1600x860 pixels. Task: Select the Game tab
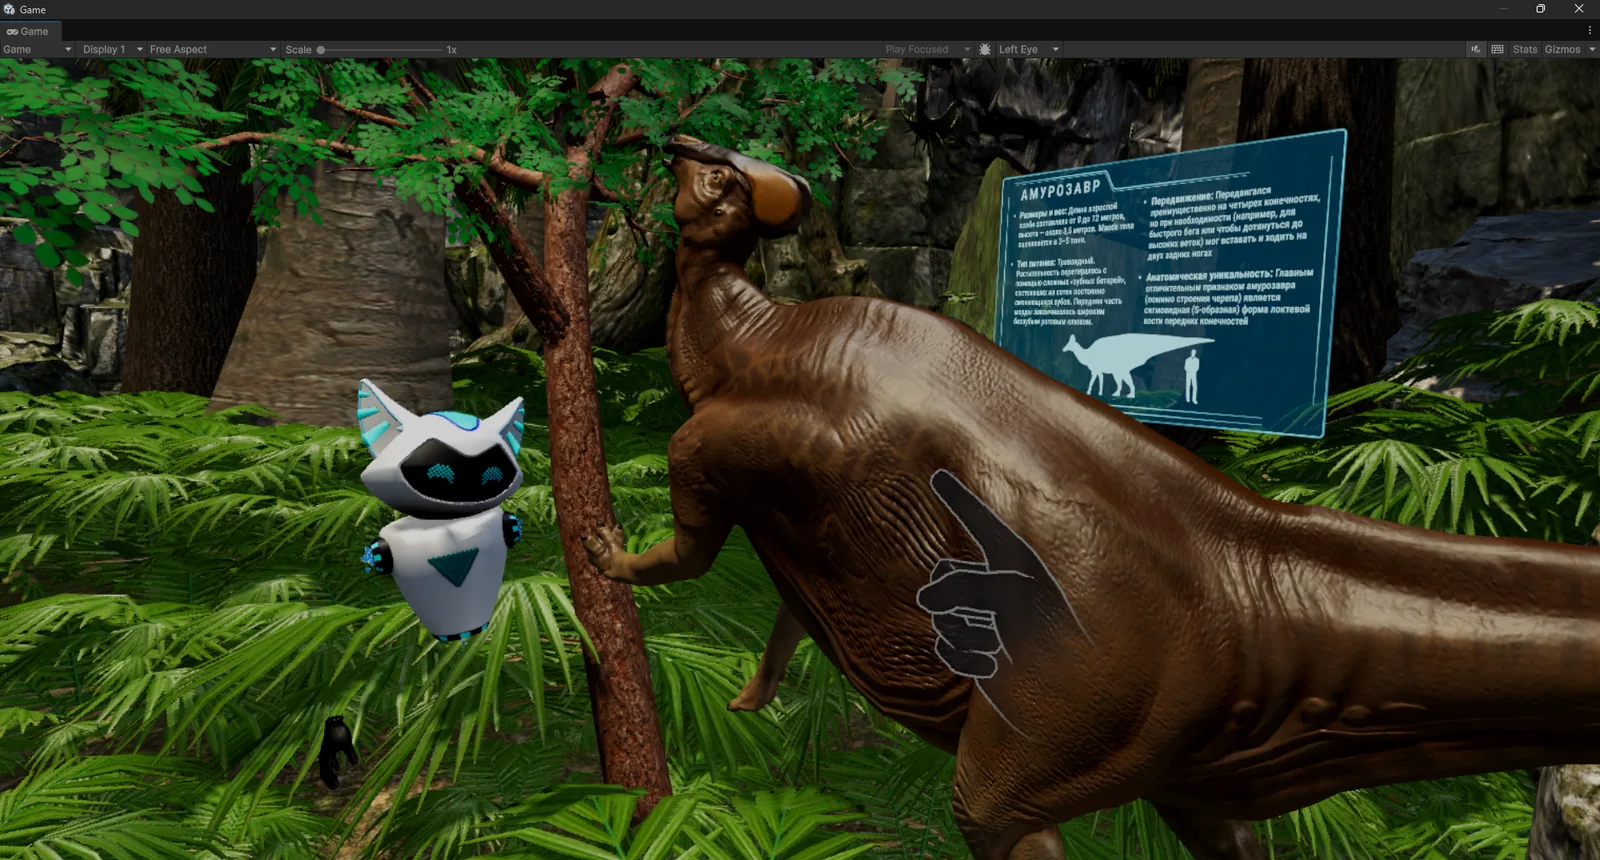(28, 31)
